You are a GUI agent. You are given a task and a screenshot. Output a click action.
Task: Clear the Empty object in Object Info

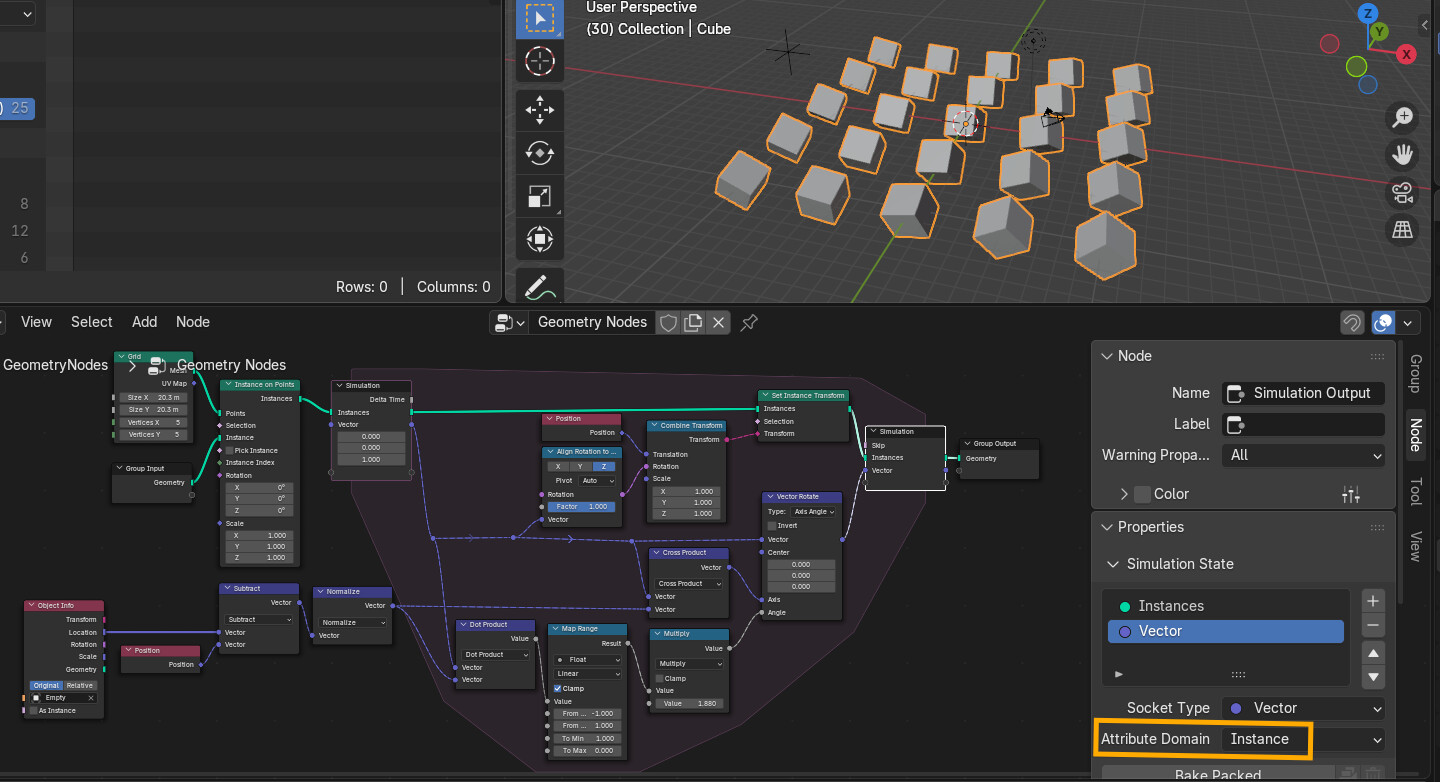[91, 698]
